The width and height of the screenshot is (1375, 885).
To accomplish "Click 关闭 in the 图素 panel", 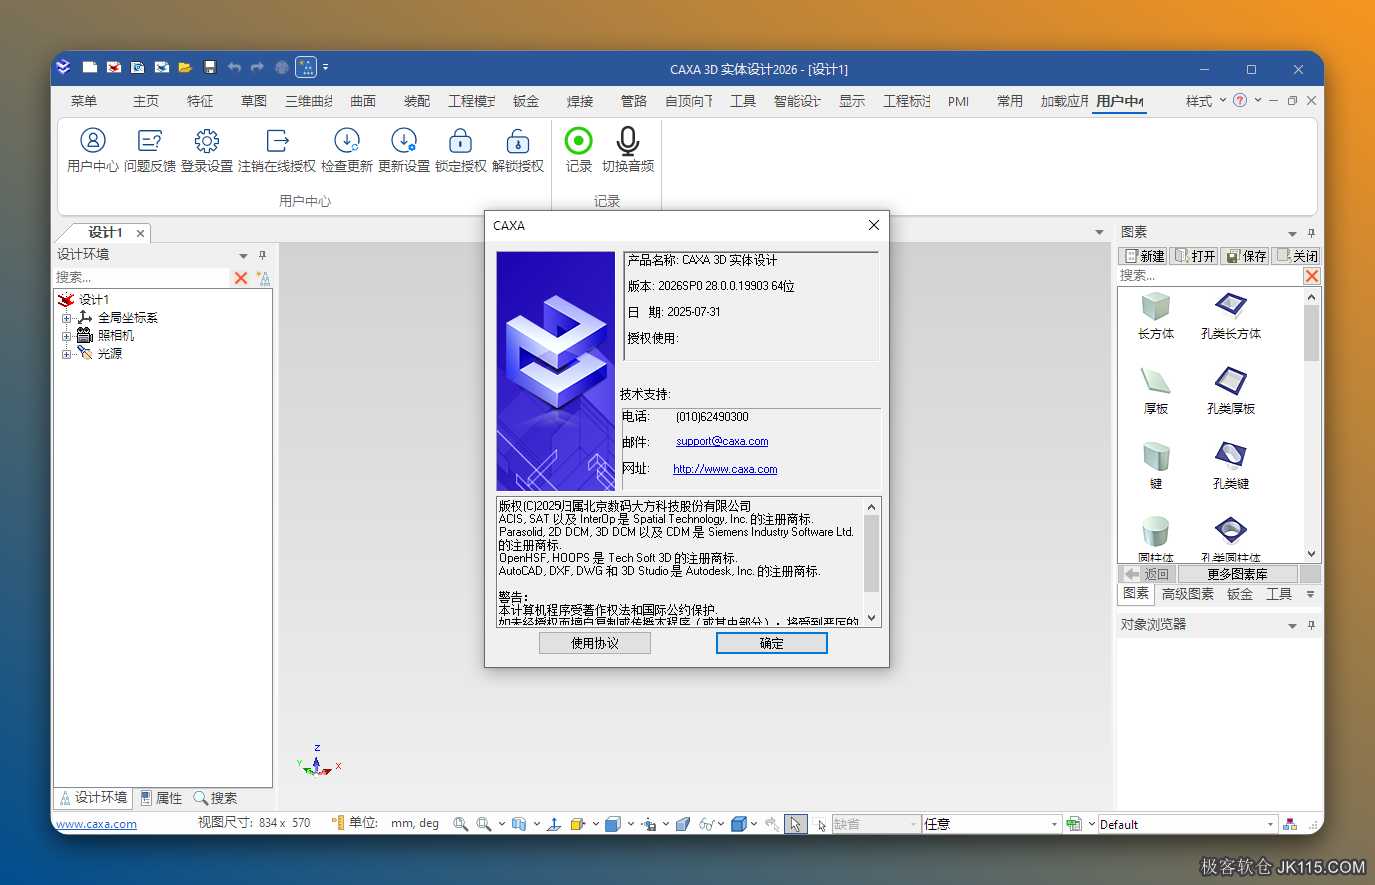I will point(1296,256).
